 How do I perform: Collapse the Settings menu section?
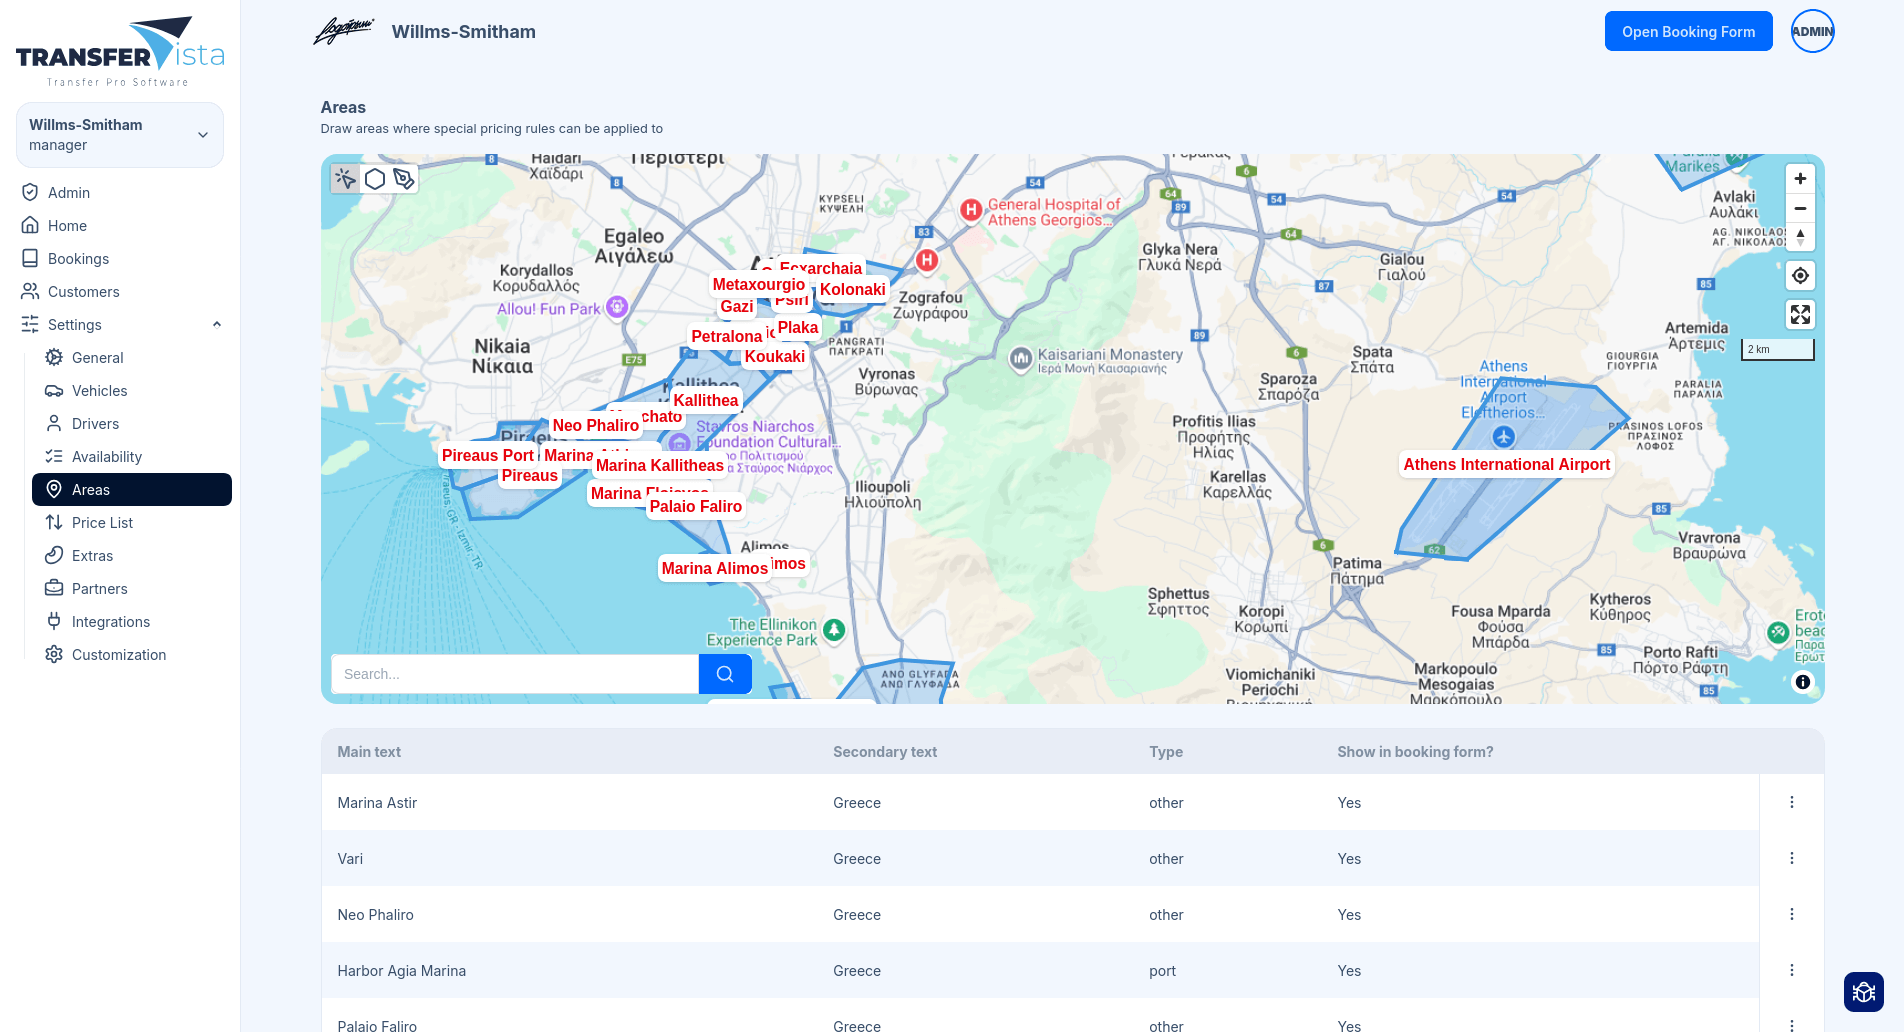click(120, 324)
